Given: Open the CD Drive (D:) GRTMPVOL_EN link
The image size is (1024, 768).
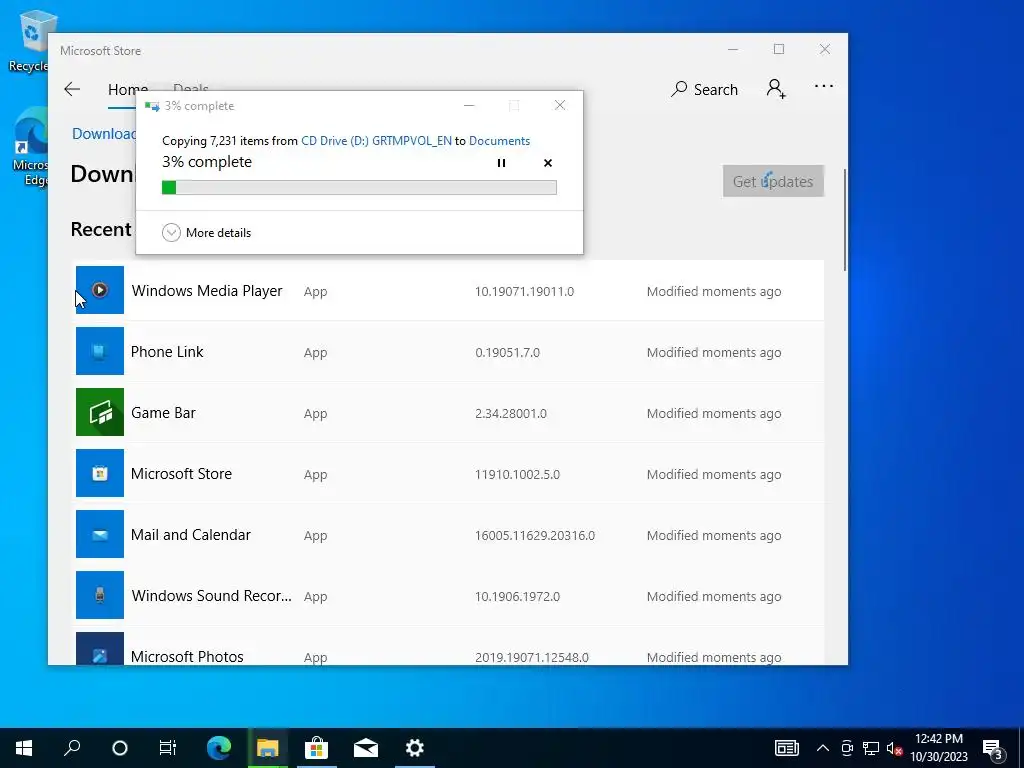Looking at the screenshot, I should [376, 141].
